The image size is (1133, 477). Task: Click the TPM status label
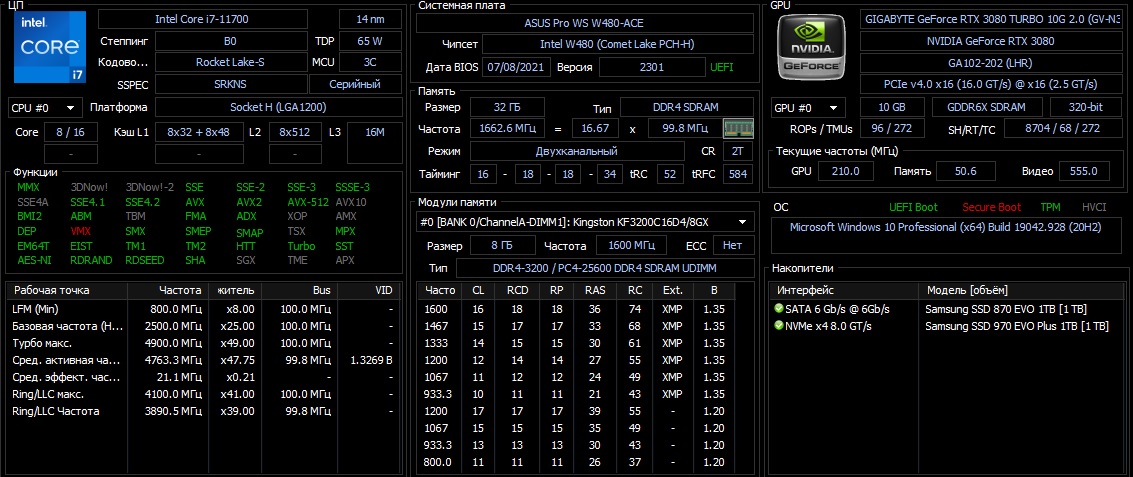1051,207
